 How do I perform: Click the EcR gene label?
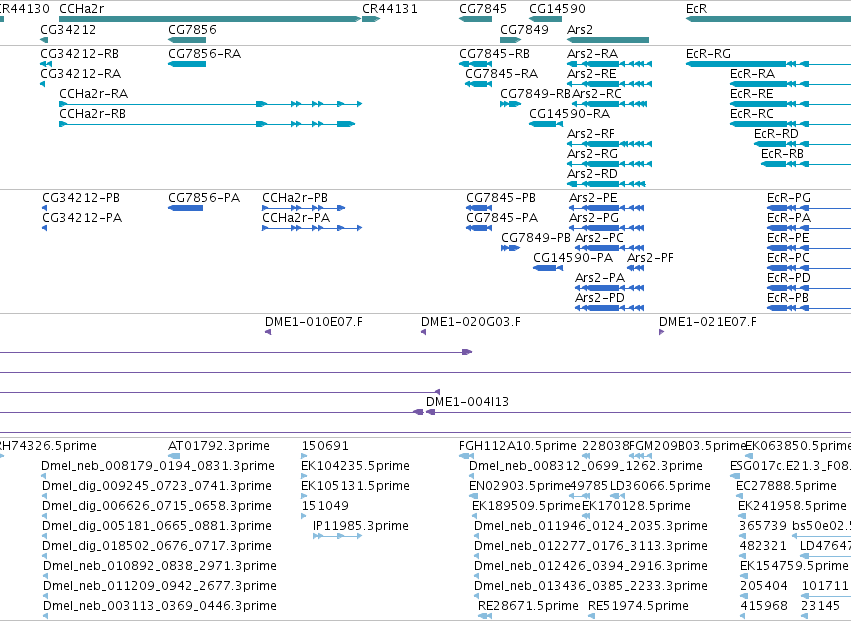(x=696, y=9)
